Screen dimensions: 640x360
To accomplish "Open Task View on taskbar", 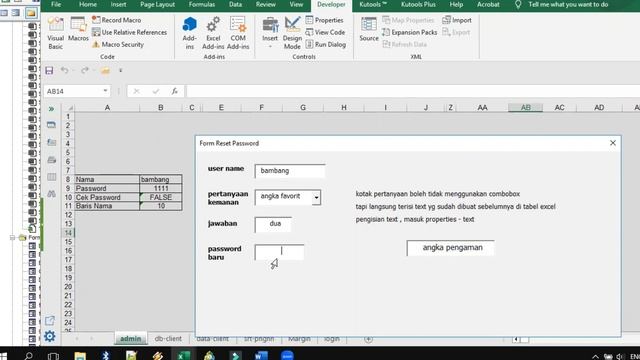I will click(53, 356).
